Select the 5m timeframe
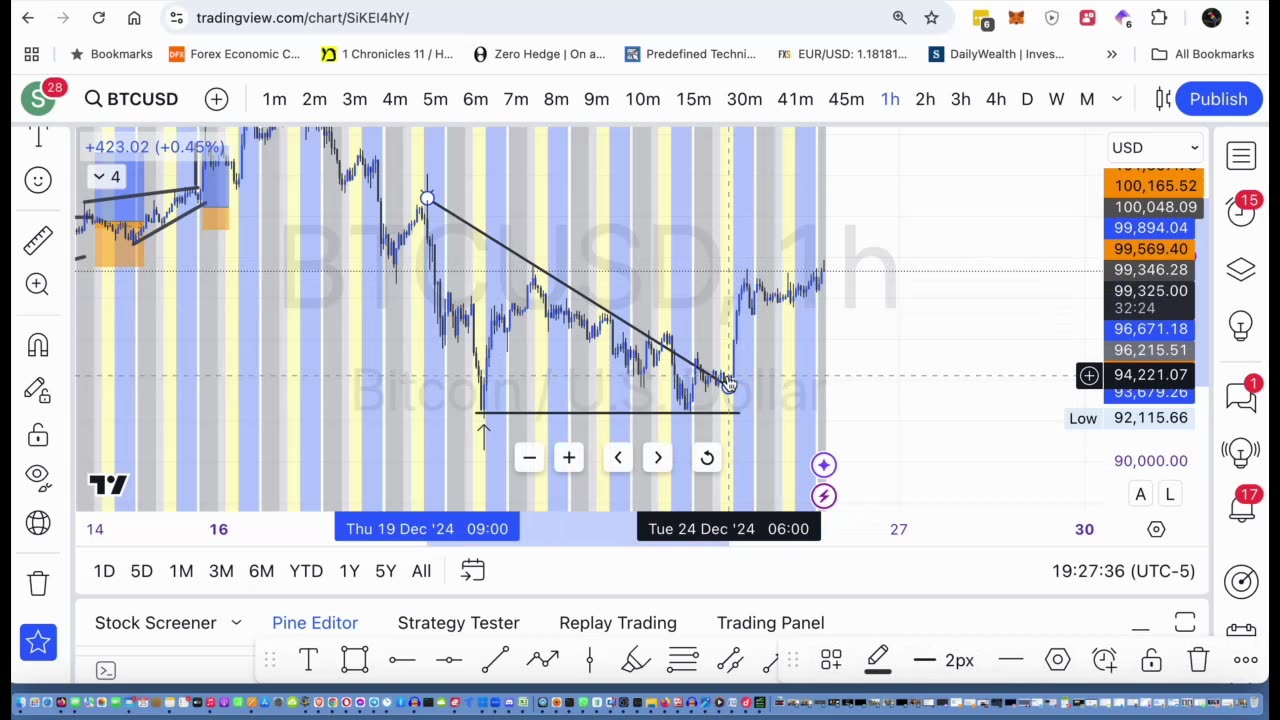The height and width of the screenshot is (720, 1280). tap(435, 99)
